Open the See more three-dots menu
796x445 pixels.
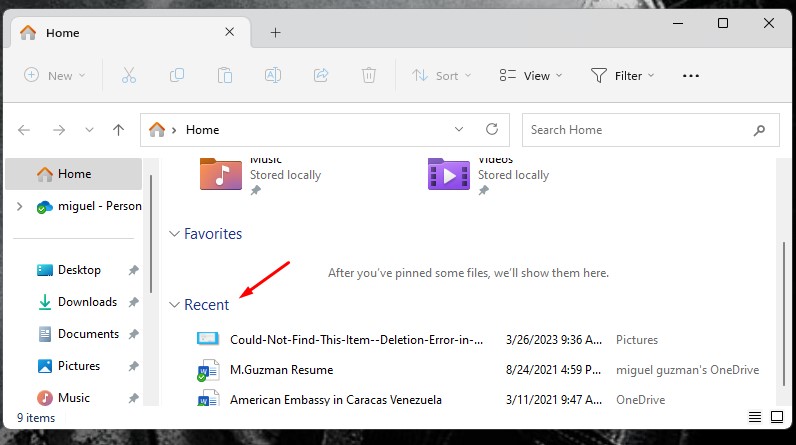pyautogui.click(x=690, y=76)
